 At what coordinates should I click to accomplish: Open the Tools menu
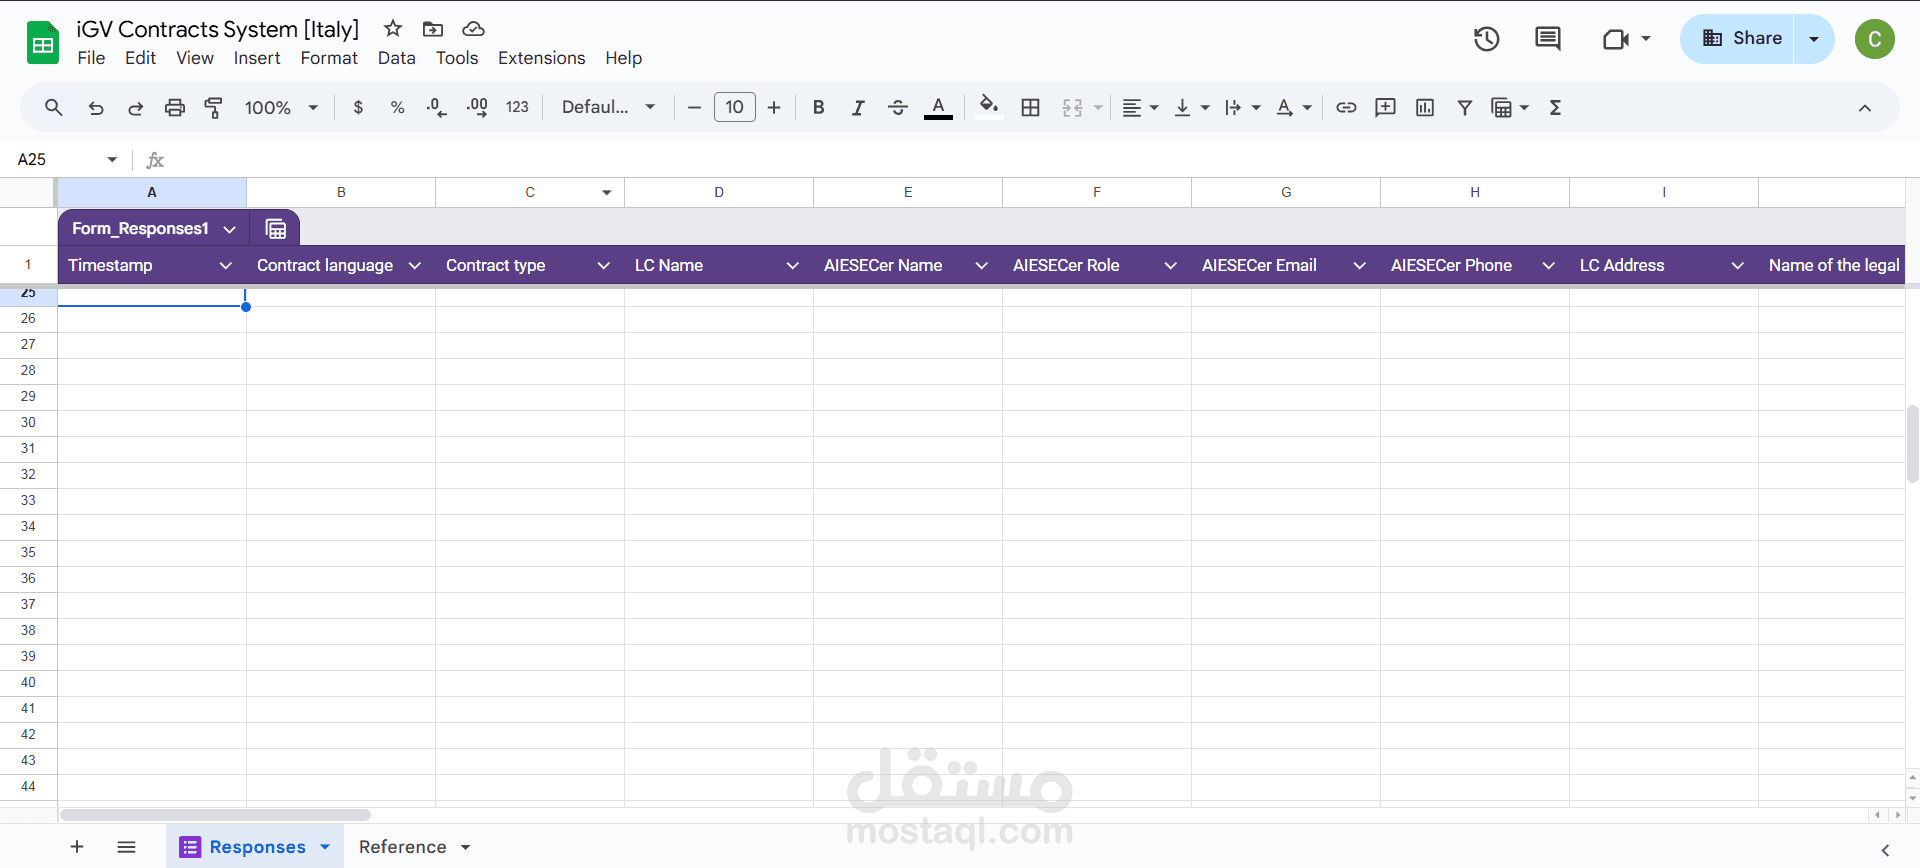pyautogui.click(x=457, y=58)
